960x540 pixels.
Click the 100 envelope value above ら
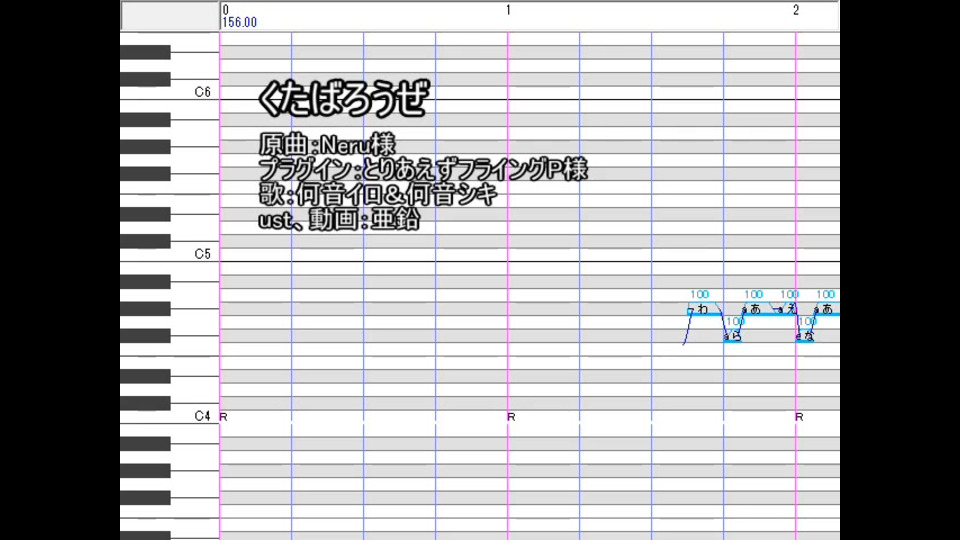pos(735,321)
